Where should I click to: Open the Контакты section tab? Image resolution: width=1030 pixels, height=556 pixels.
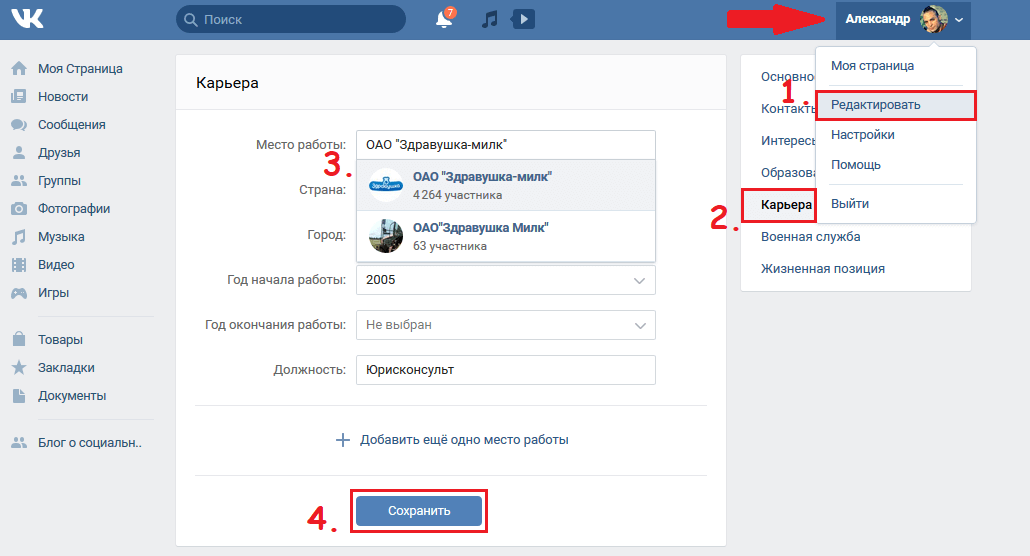pyautogui.click(x=788, y=108)
